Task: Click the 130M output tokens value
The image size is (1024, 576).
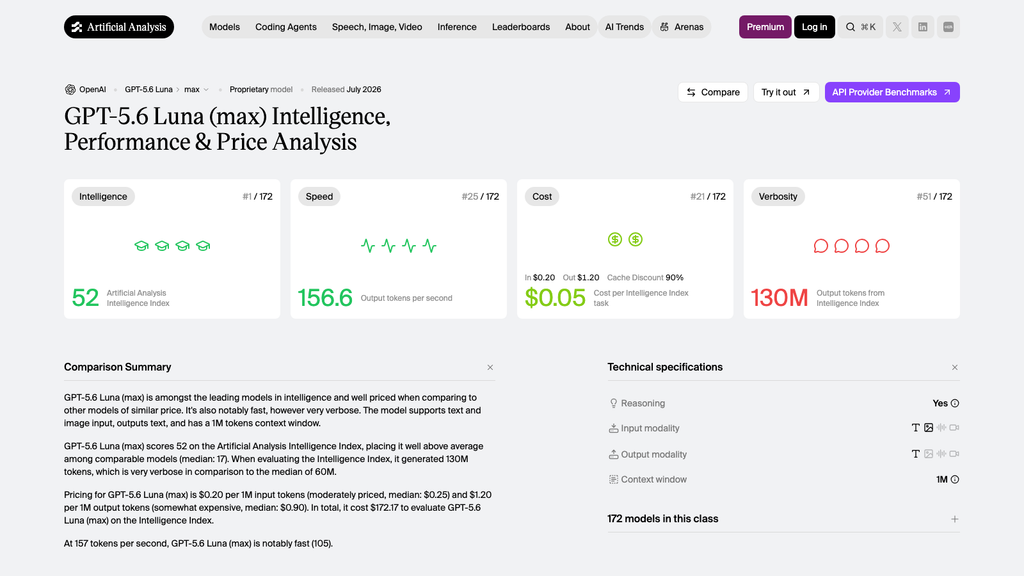Action: (x=779, y=298)
